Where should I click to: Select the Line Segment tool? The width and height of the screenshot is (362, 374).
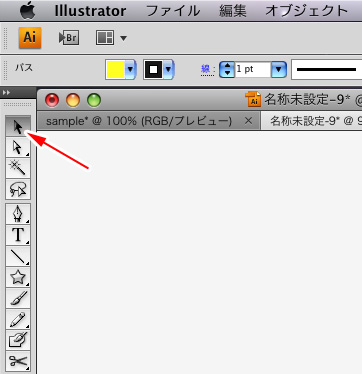click(x=18, y=256)
